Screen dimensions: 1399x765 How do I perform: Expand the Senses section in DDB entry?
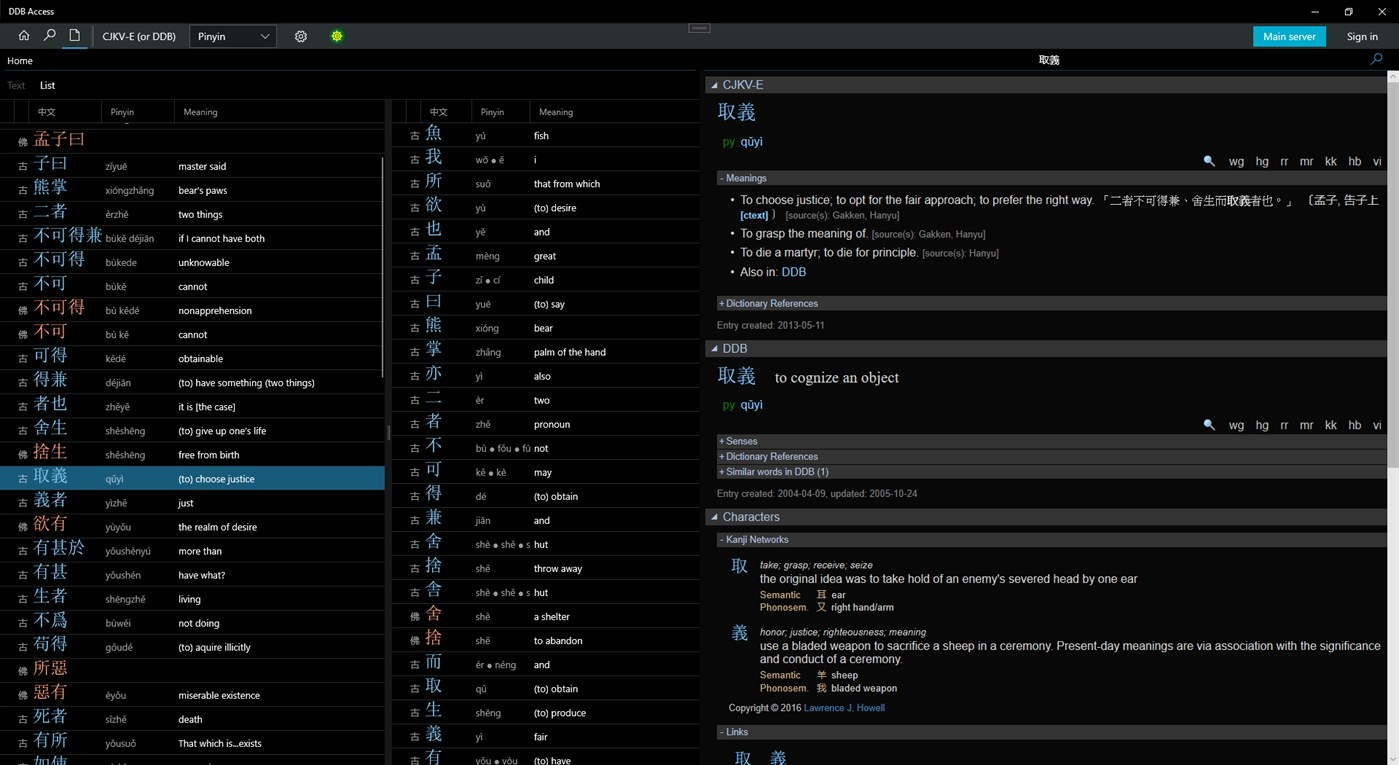click(x=740, y=441)
